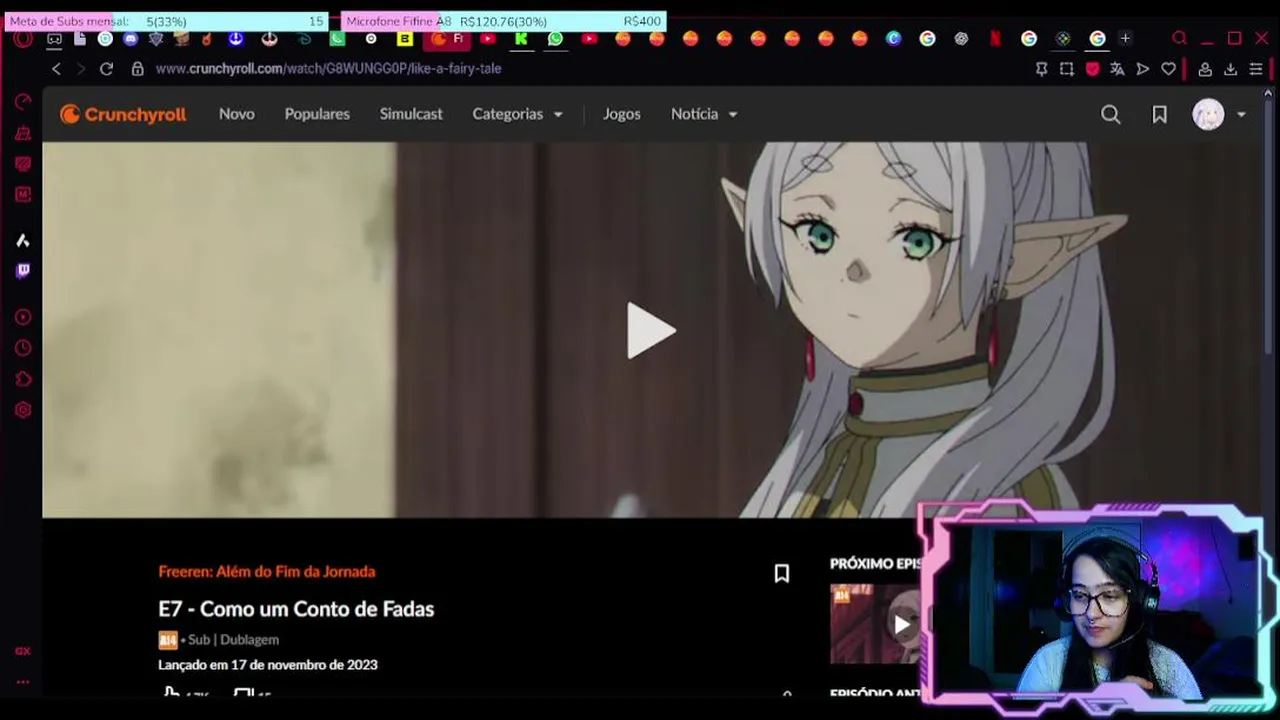Screen dimensions: 1280x720
Task: Open the GX Cleaner sidebar icon
Action: [23, 133]
